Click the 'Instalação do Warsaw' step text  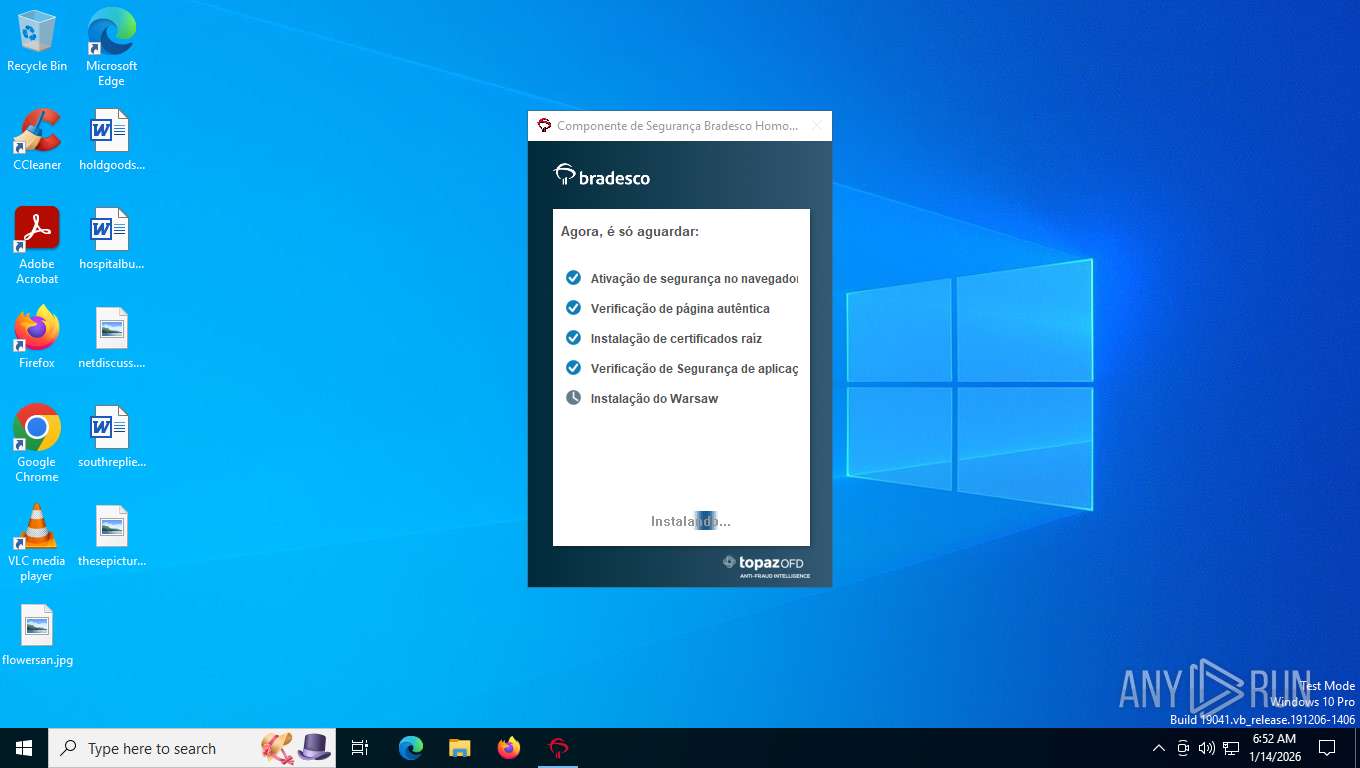654,399
